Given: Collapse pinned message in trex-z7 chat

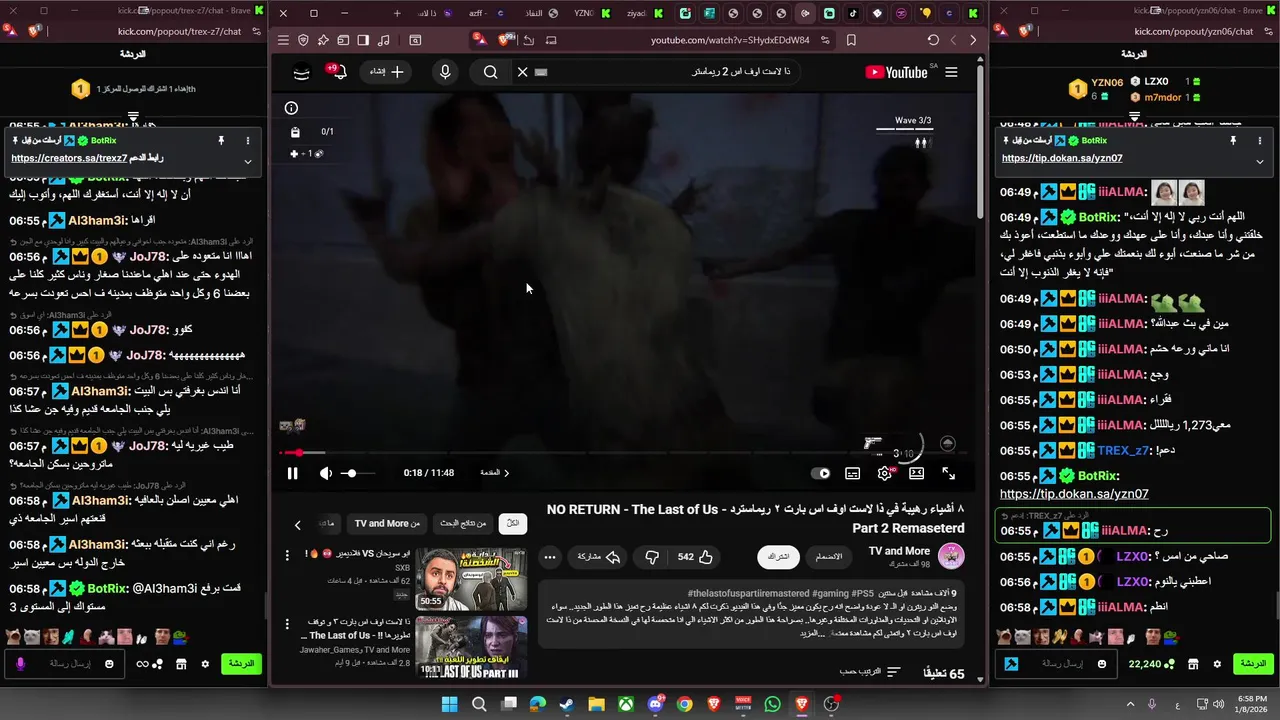Looking at the screenshot, I should [247, 161].
